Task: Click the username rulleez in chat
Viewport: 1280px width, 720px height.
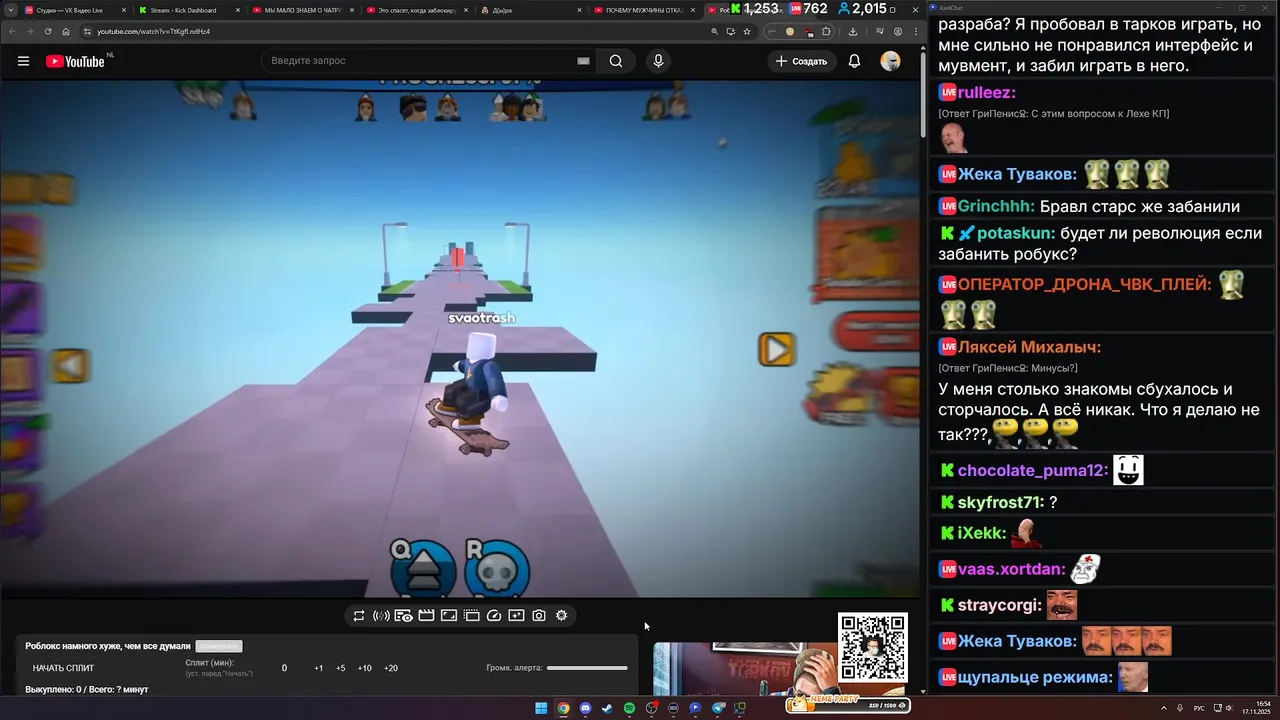Action: (987, 92)
